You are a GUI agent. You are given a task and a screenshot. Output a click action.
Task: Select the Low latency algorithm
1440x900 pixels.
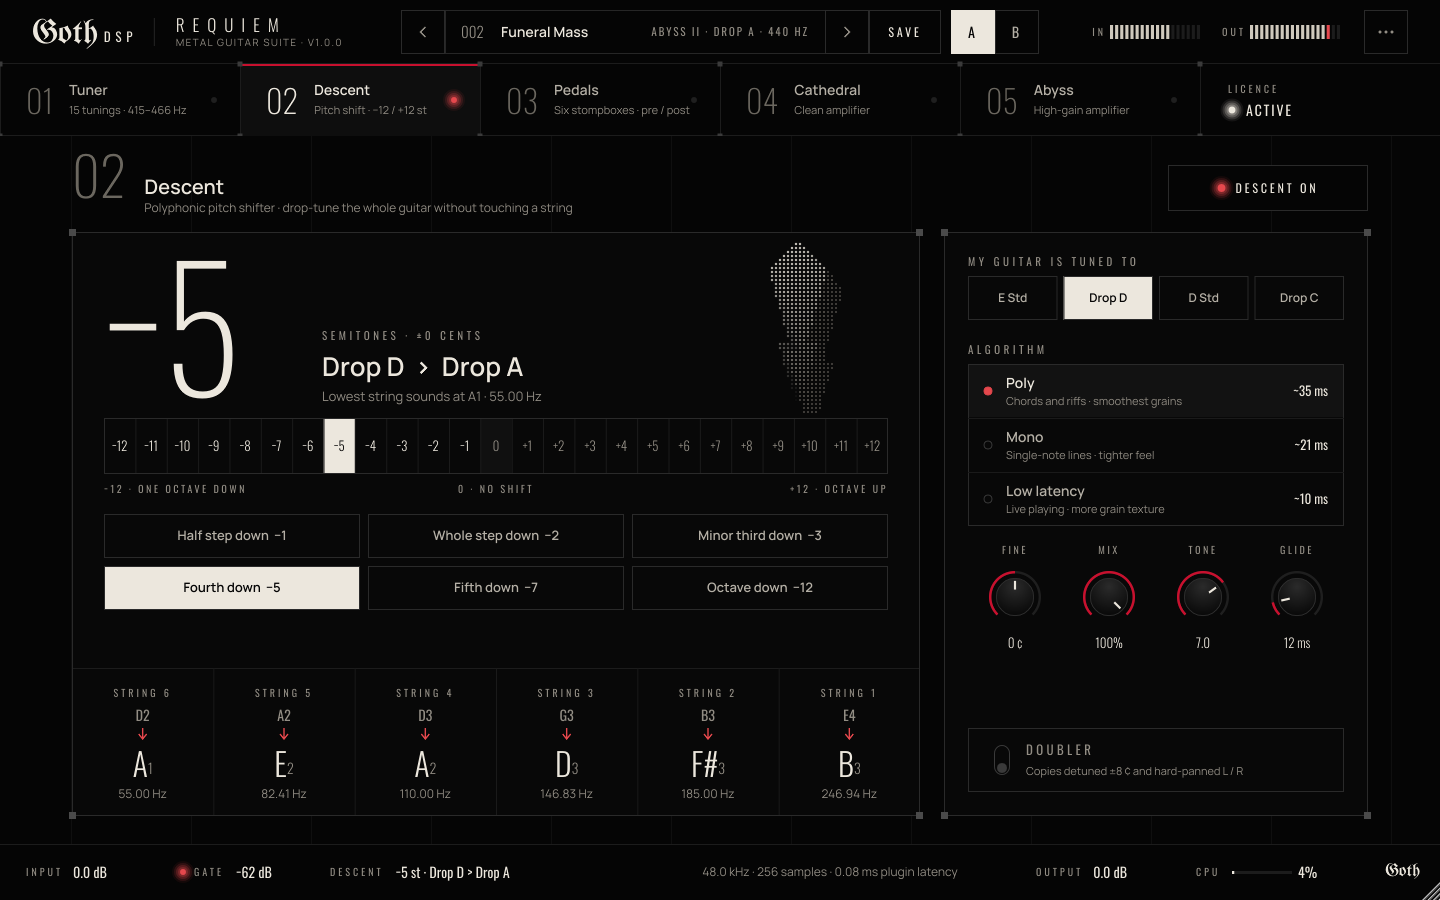pos(1156,499)
